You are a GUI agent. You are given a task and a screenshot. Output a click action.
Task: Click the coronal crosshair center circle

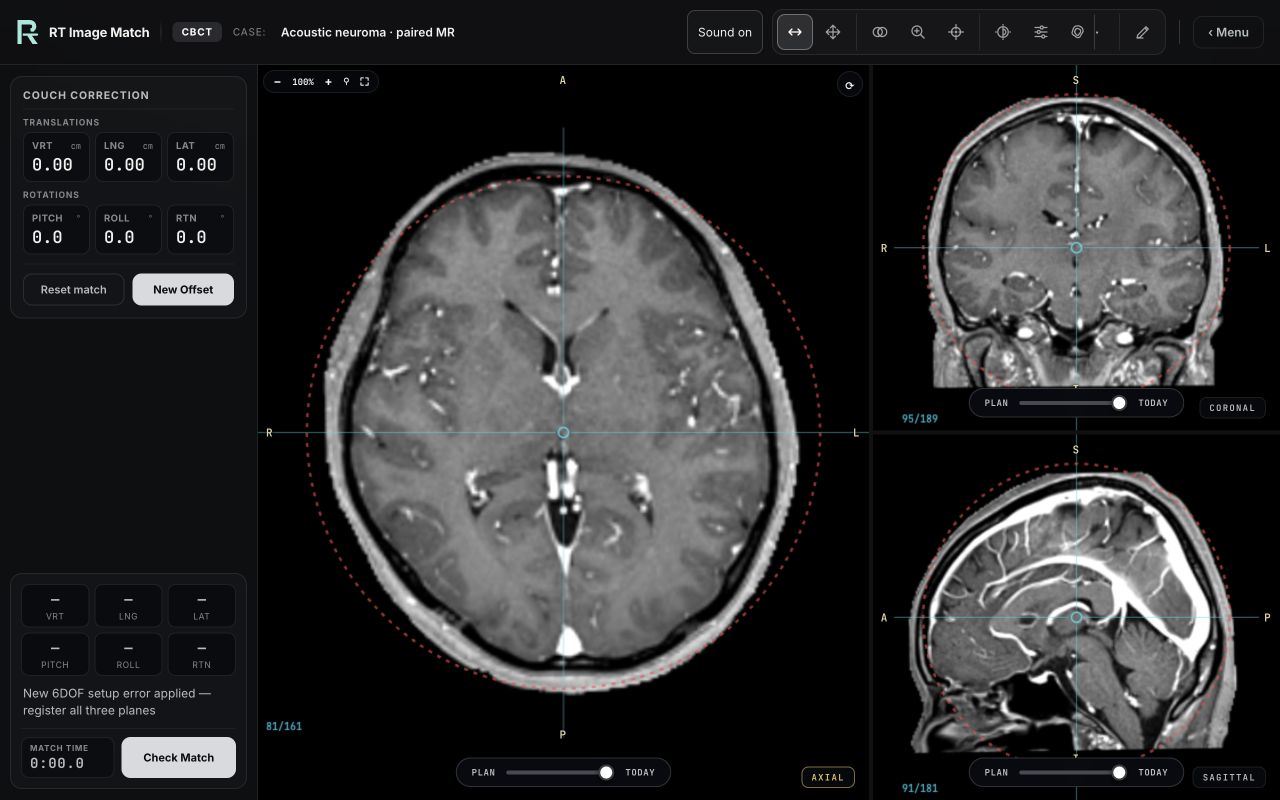[1076, 247]
